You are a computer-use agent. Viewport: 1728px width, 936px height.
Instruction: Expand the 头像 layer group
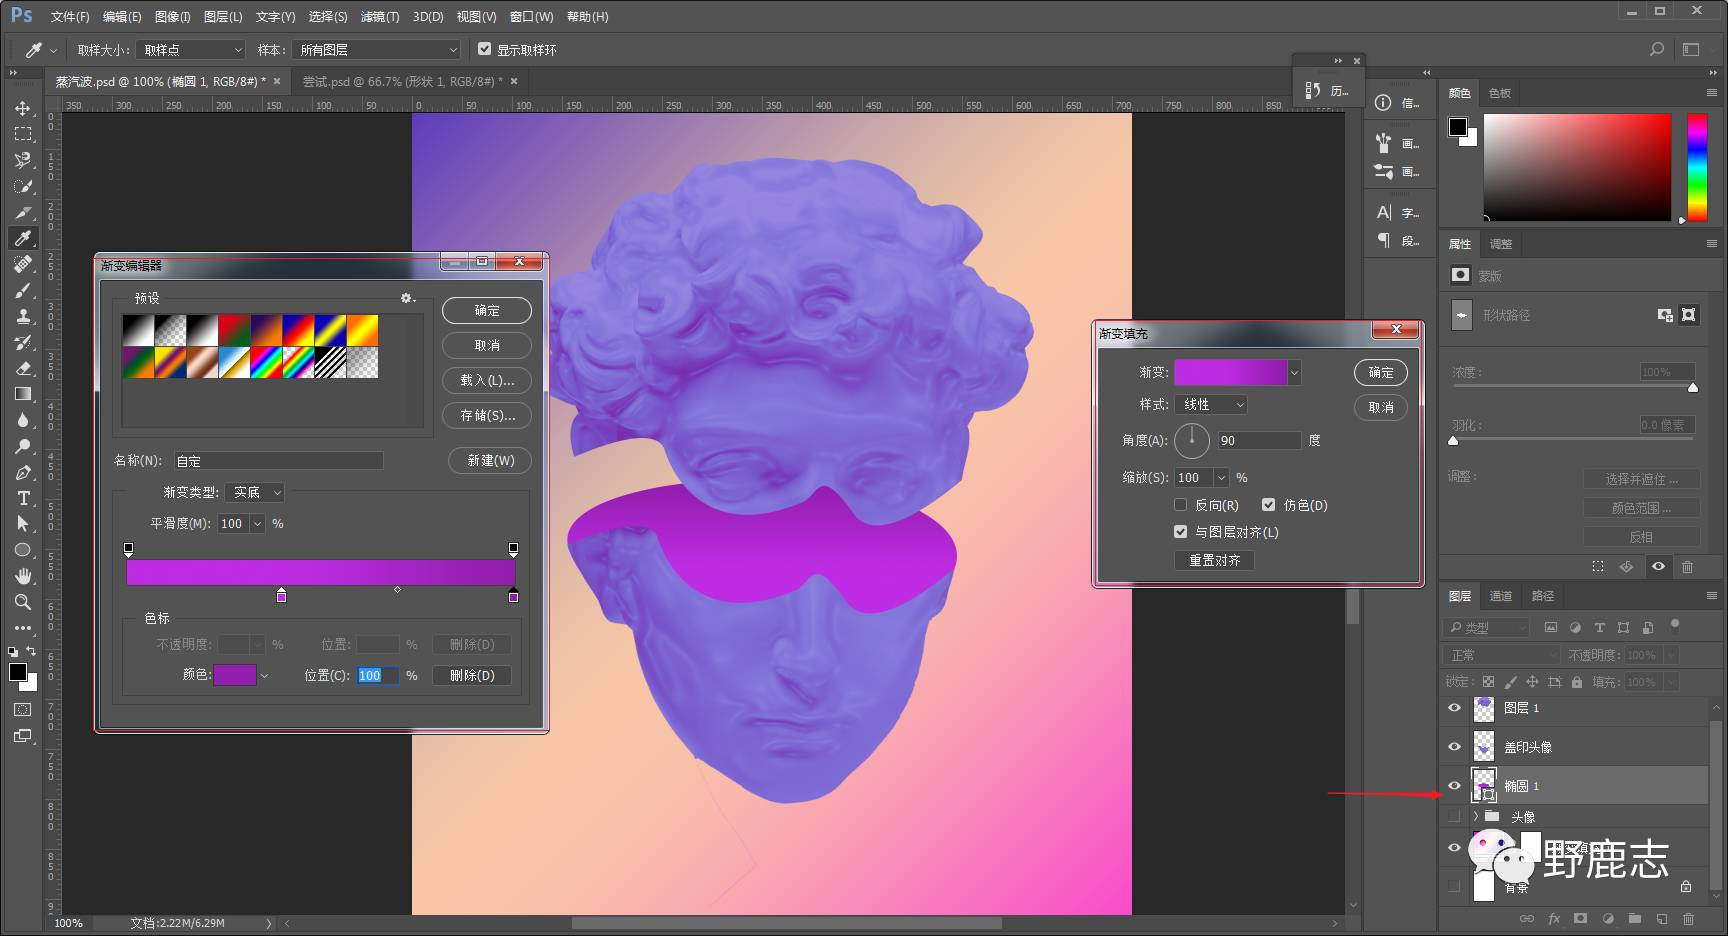pyautogui.click(x=1475, y=816)
